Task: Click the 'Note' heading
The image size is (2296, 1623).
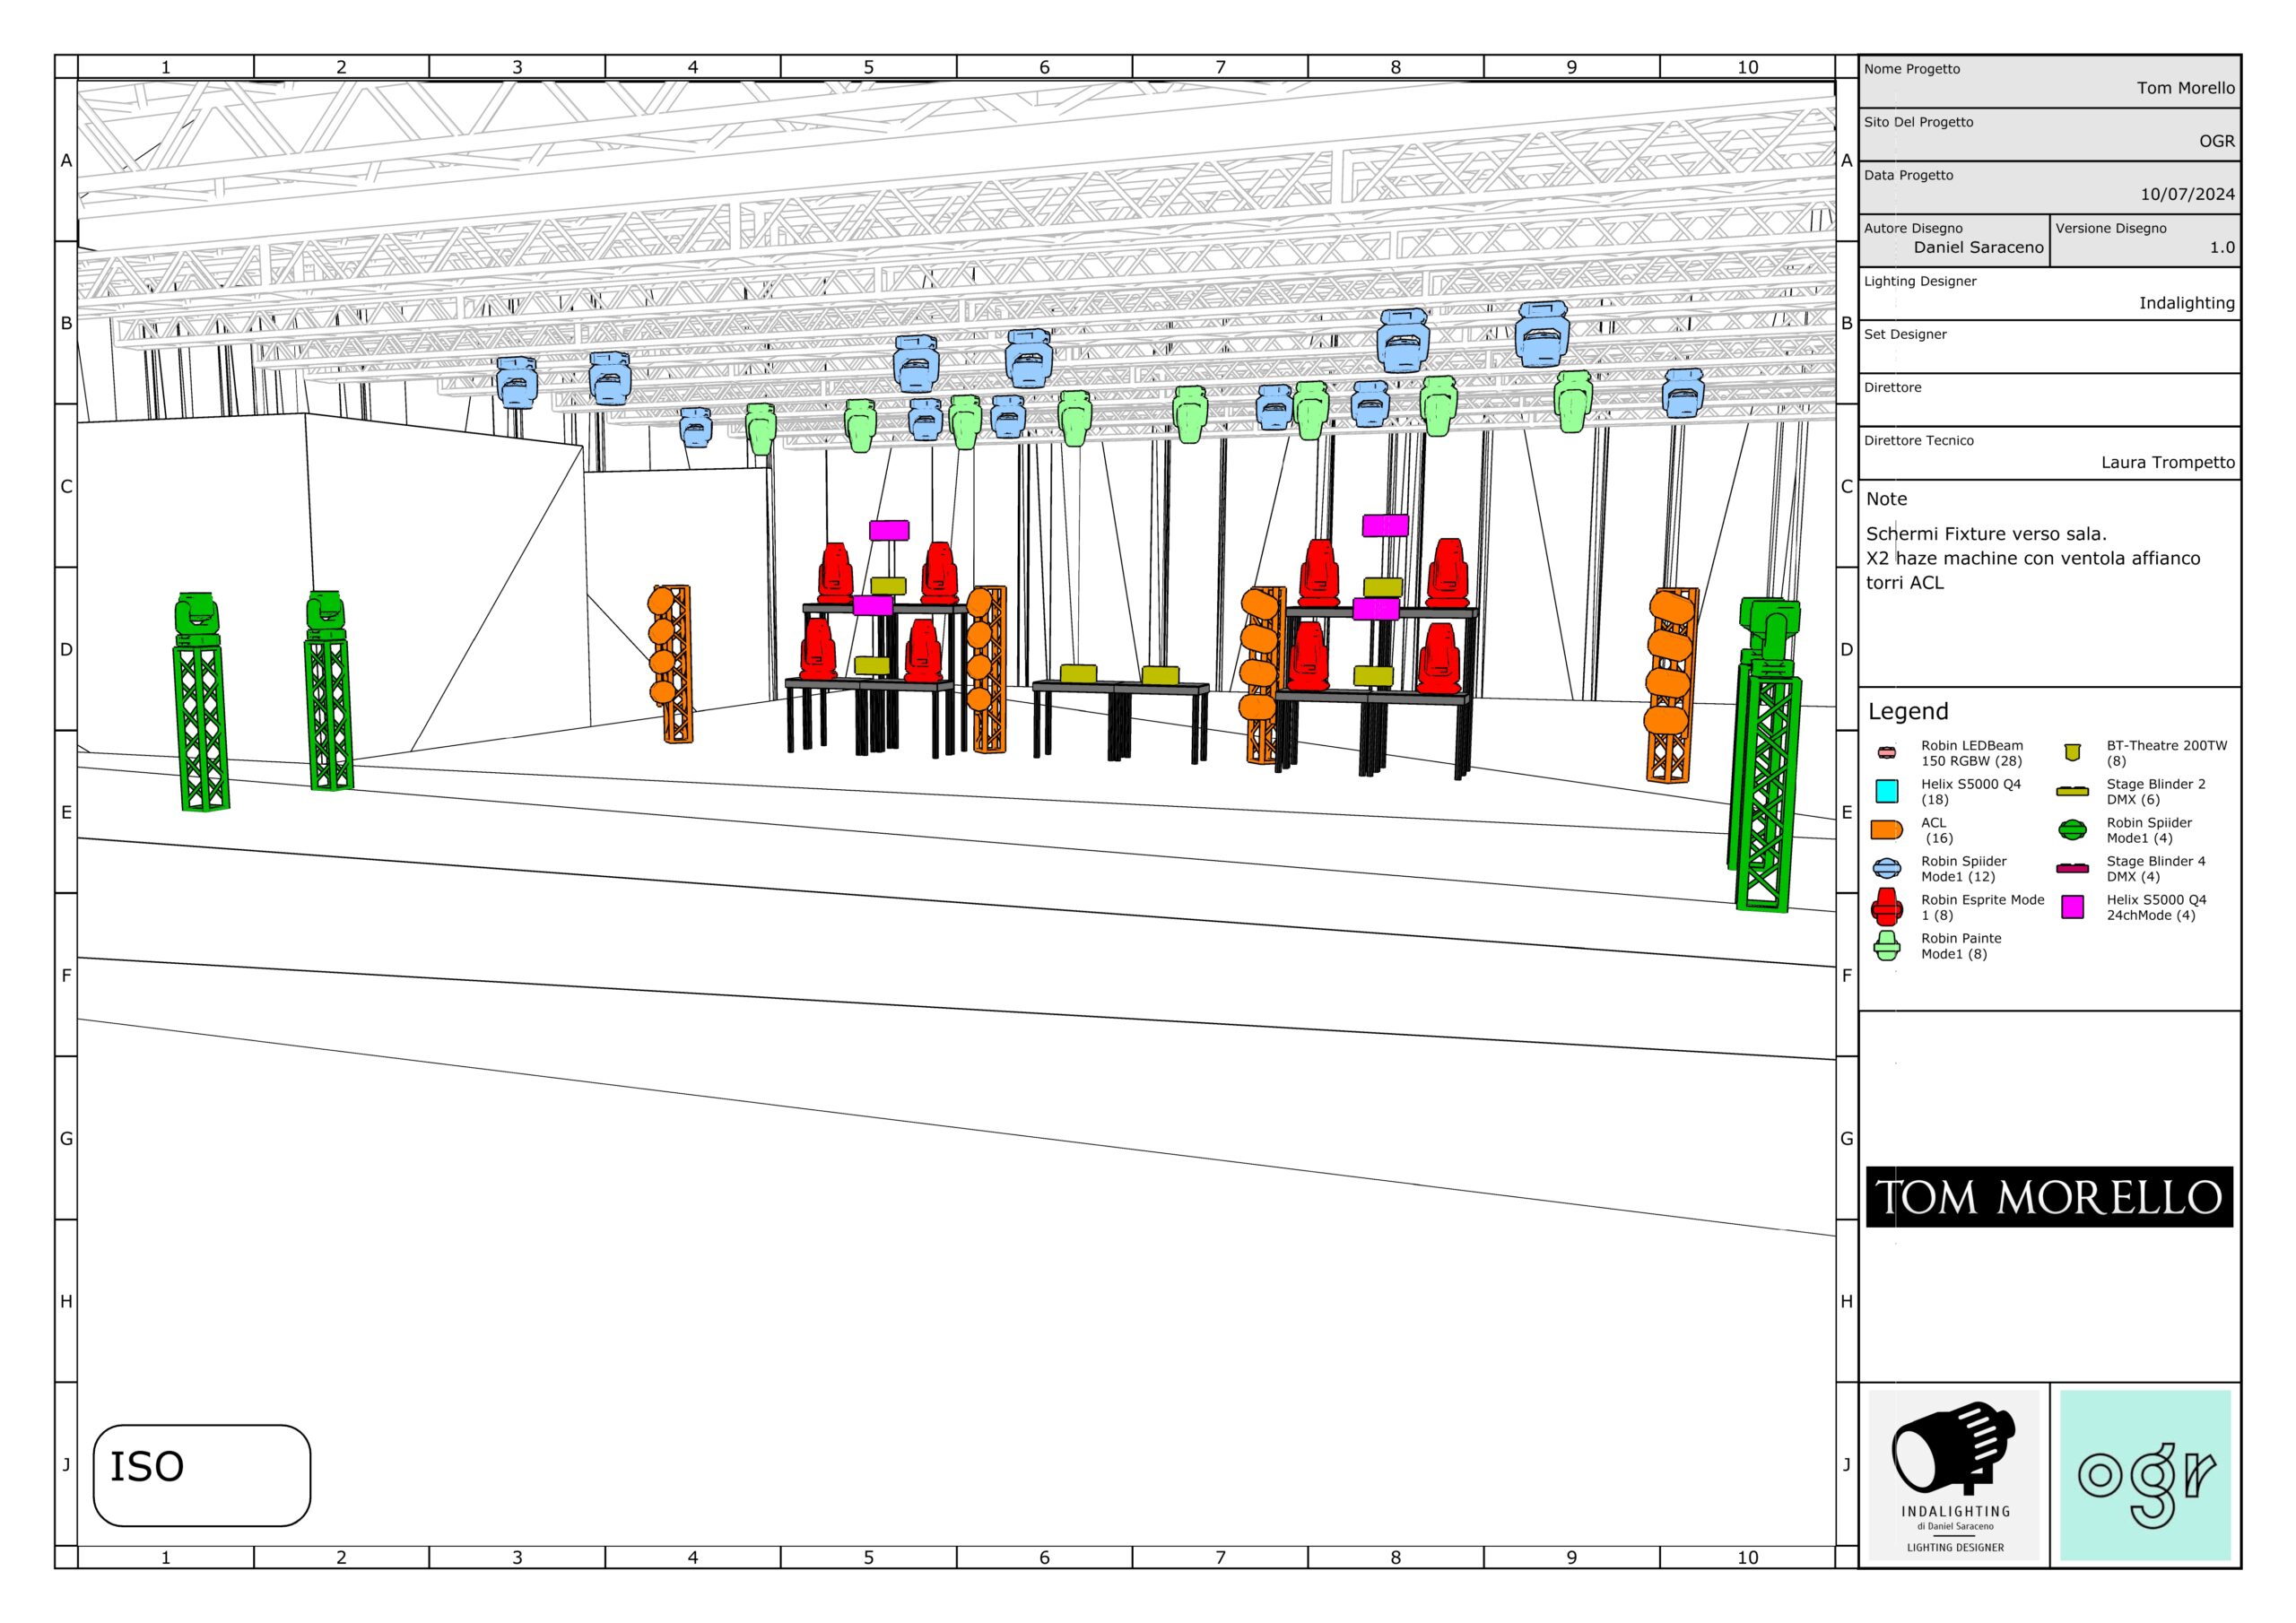Action: (1886, 499)
